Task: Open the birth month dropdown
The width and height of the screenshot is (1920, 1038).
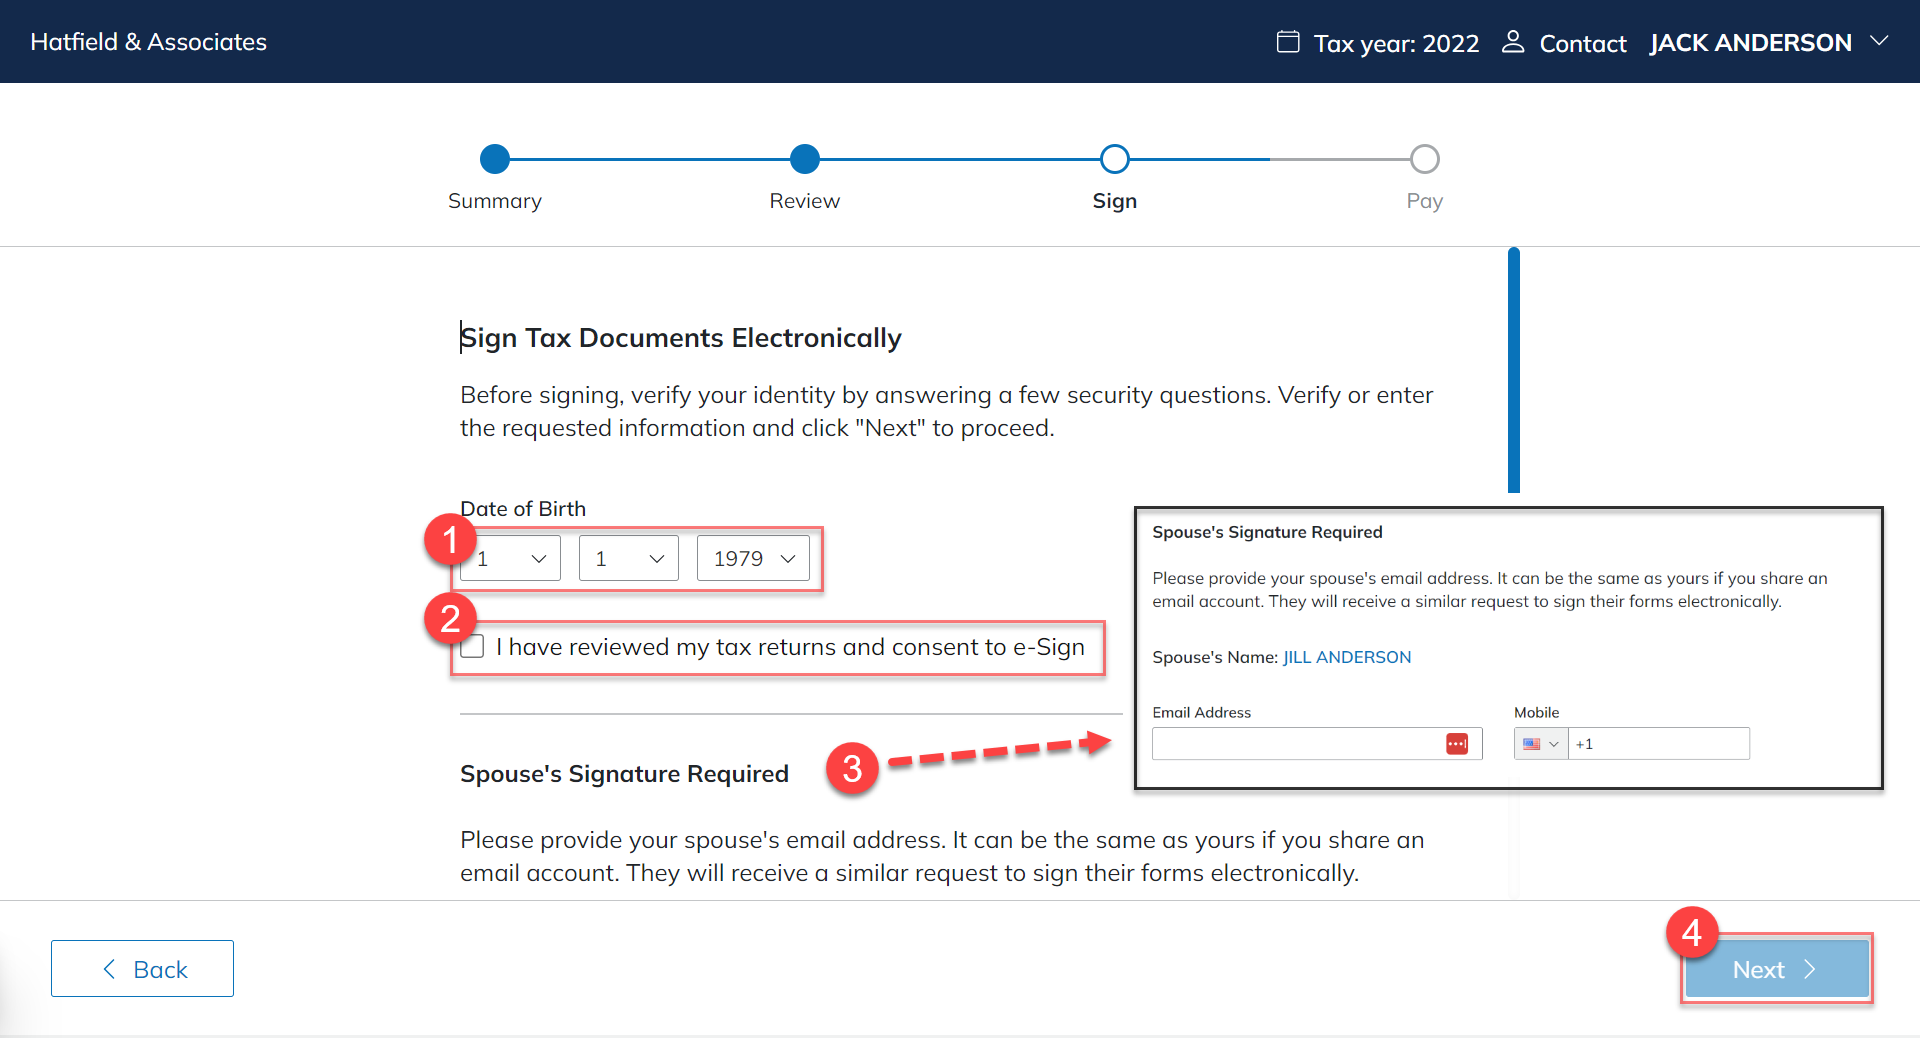Action: 512,559
